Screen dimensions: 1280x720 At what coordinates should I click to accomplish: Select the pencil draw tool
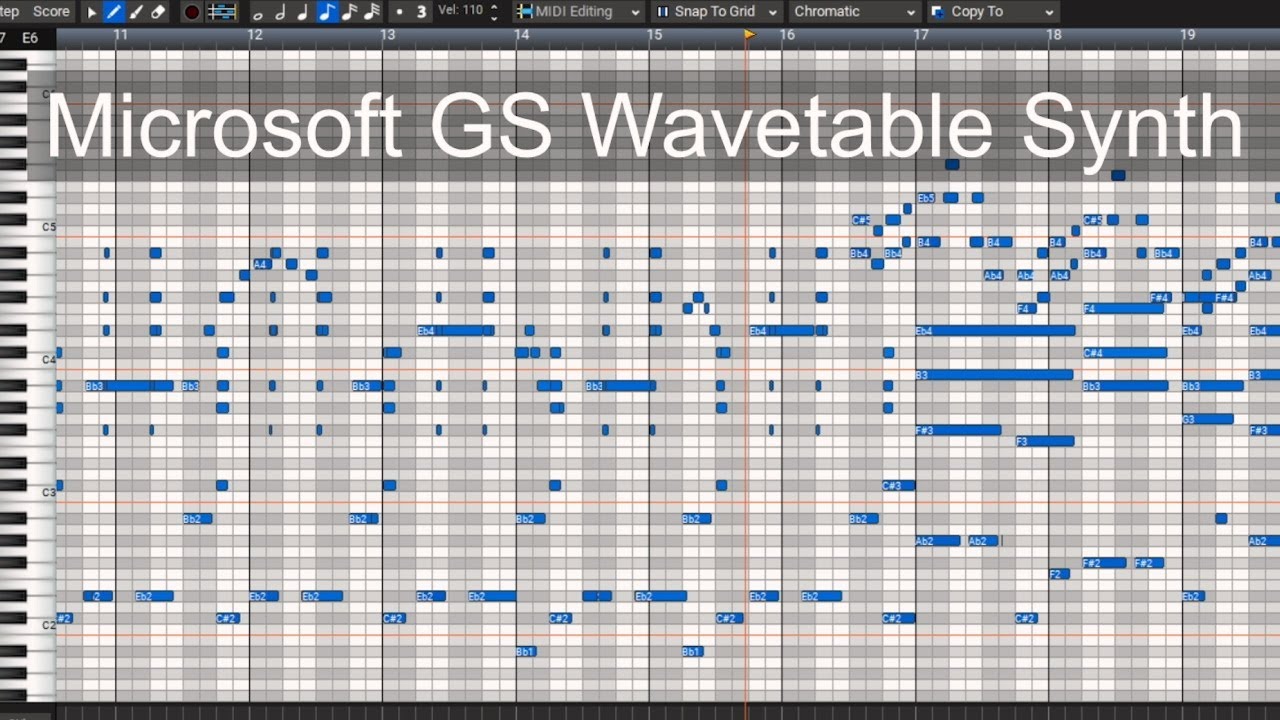tap(114, 12)
